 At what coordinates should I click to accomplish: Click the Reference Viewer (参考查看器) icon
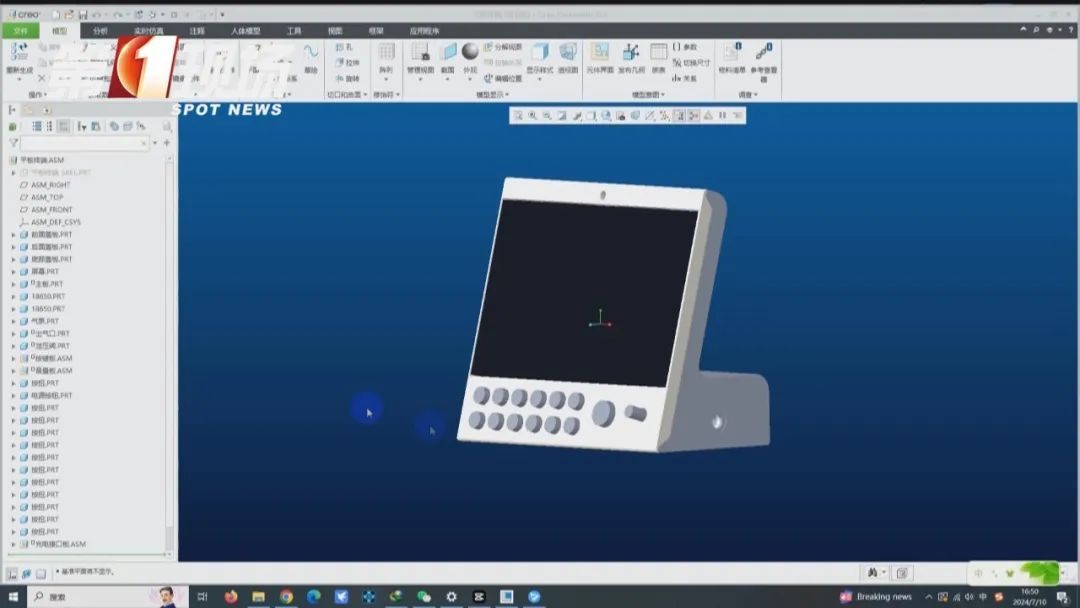tap(764, 56)
